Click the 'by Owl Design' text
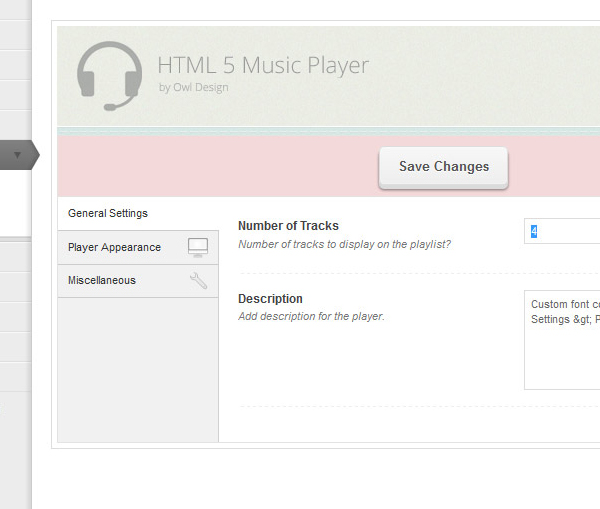Screen dimensions: 600x509 194,87
